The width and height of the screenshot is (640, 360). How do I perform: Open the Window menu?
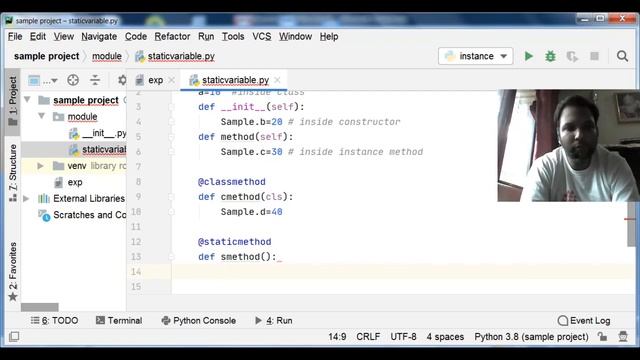click(296, 36)
